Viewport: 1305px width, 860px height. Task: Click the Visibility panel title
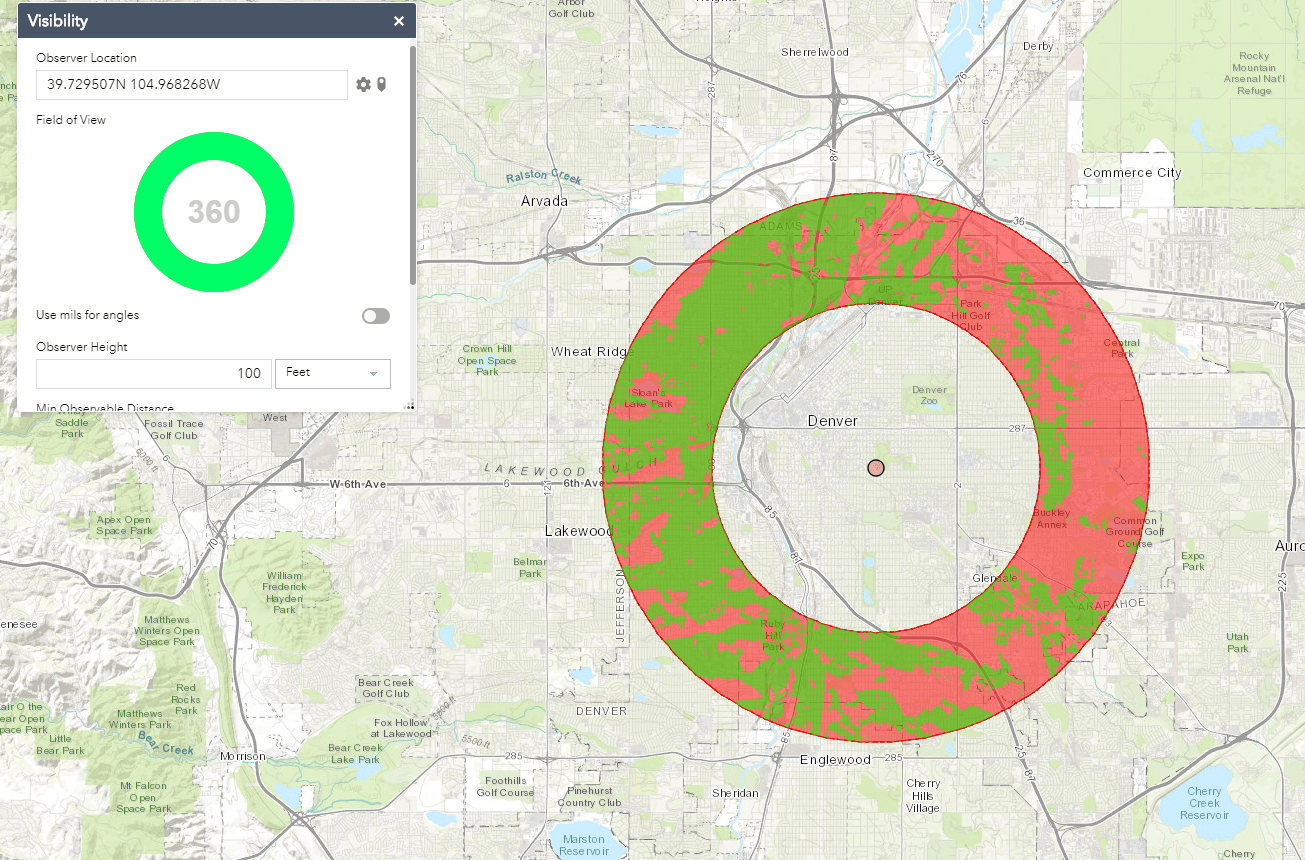tap(58, 20)
